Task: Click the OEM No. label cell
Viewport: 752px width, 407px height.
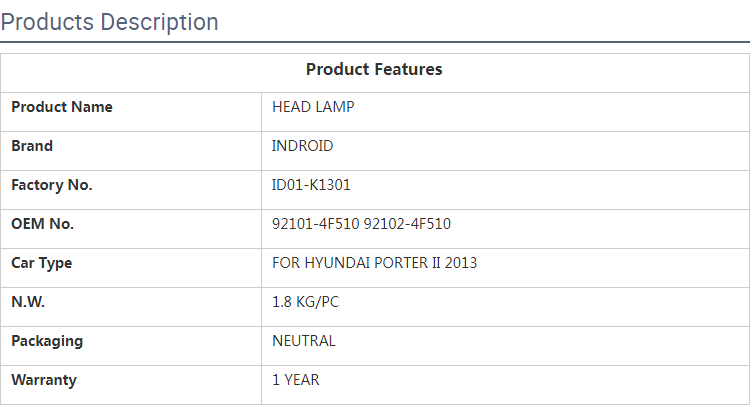Action: point(42,224)
